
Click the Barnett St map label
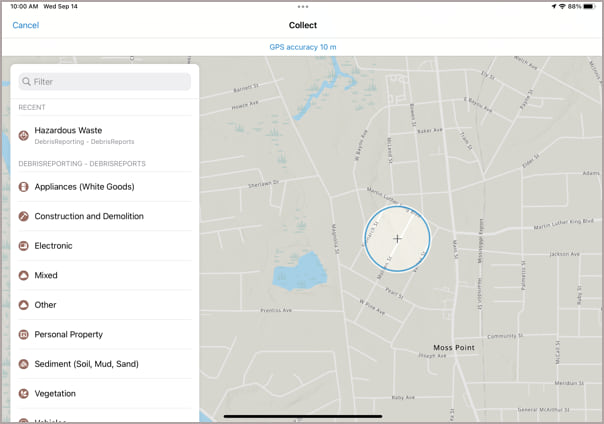tap(246, 88)
